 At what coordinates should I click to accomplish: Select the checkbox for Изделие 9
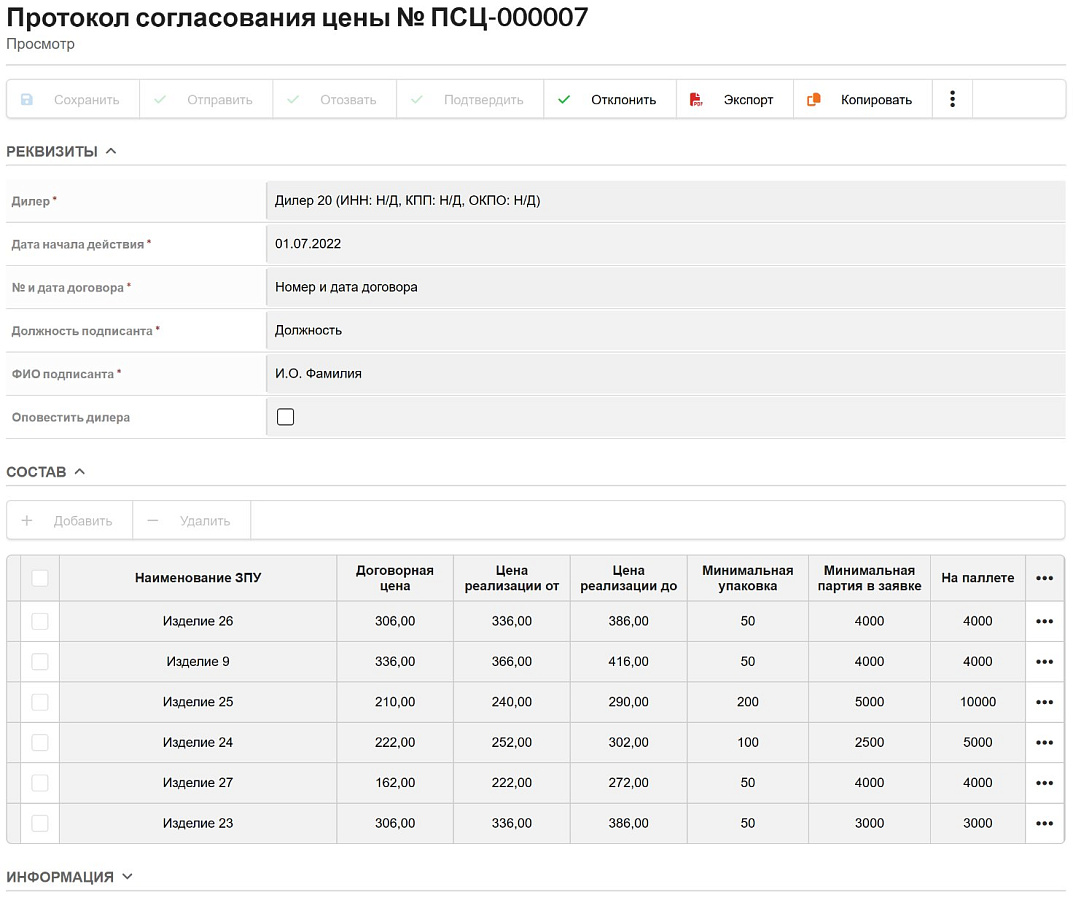[40, 662]
